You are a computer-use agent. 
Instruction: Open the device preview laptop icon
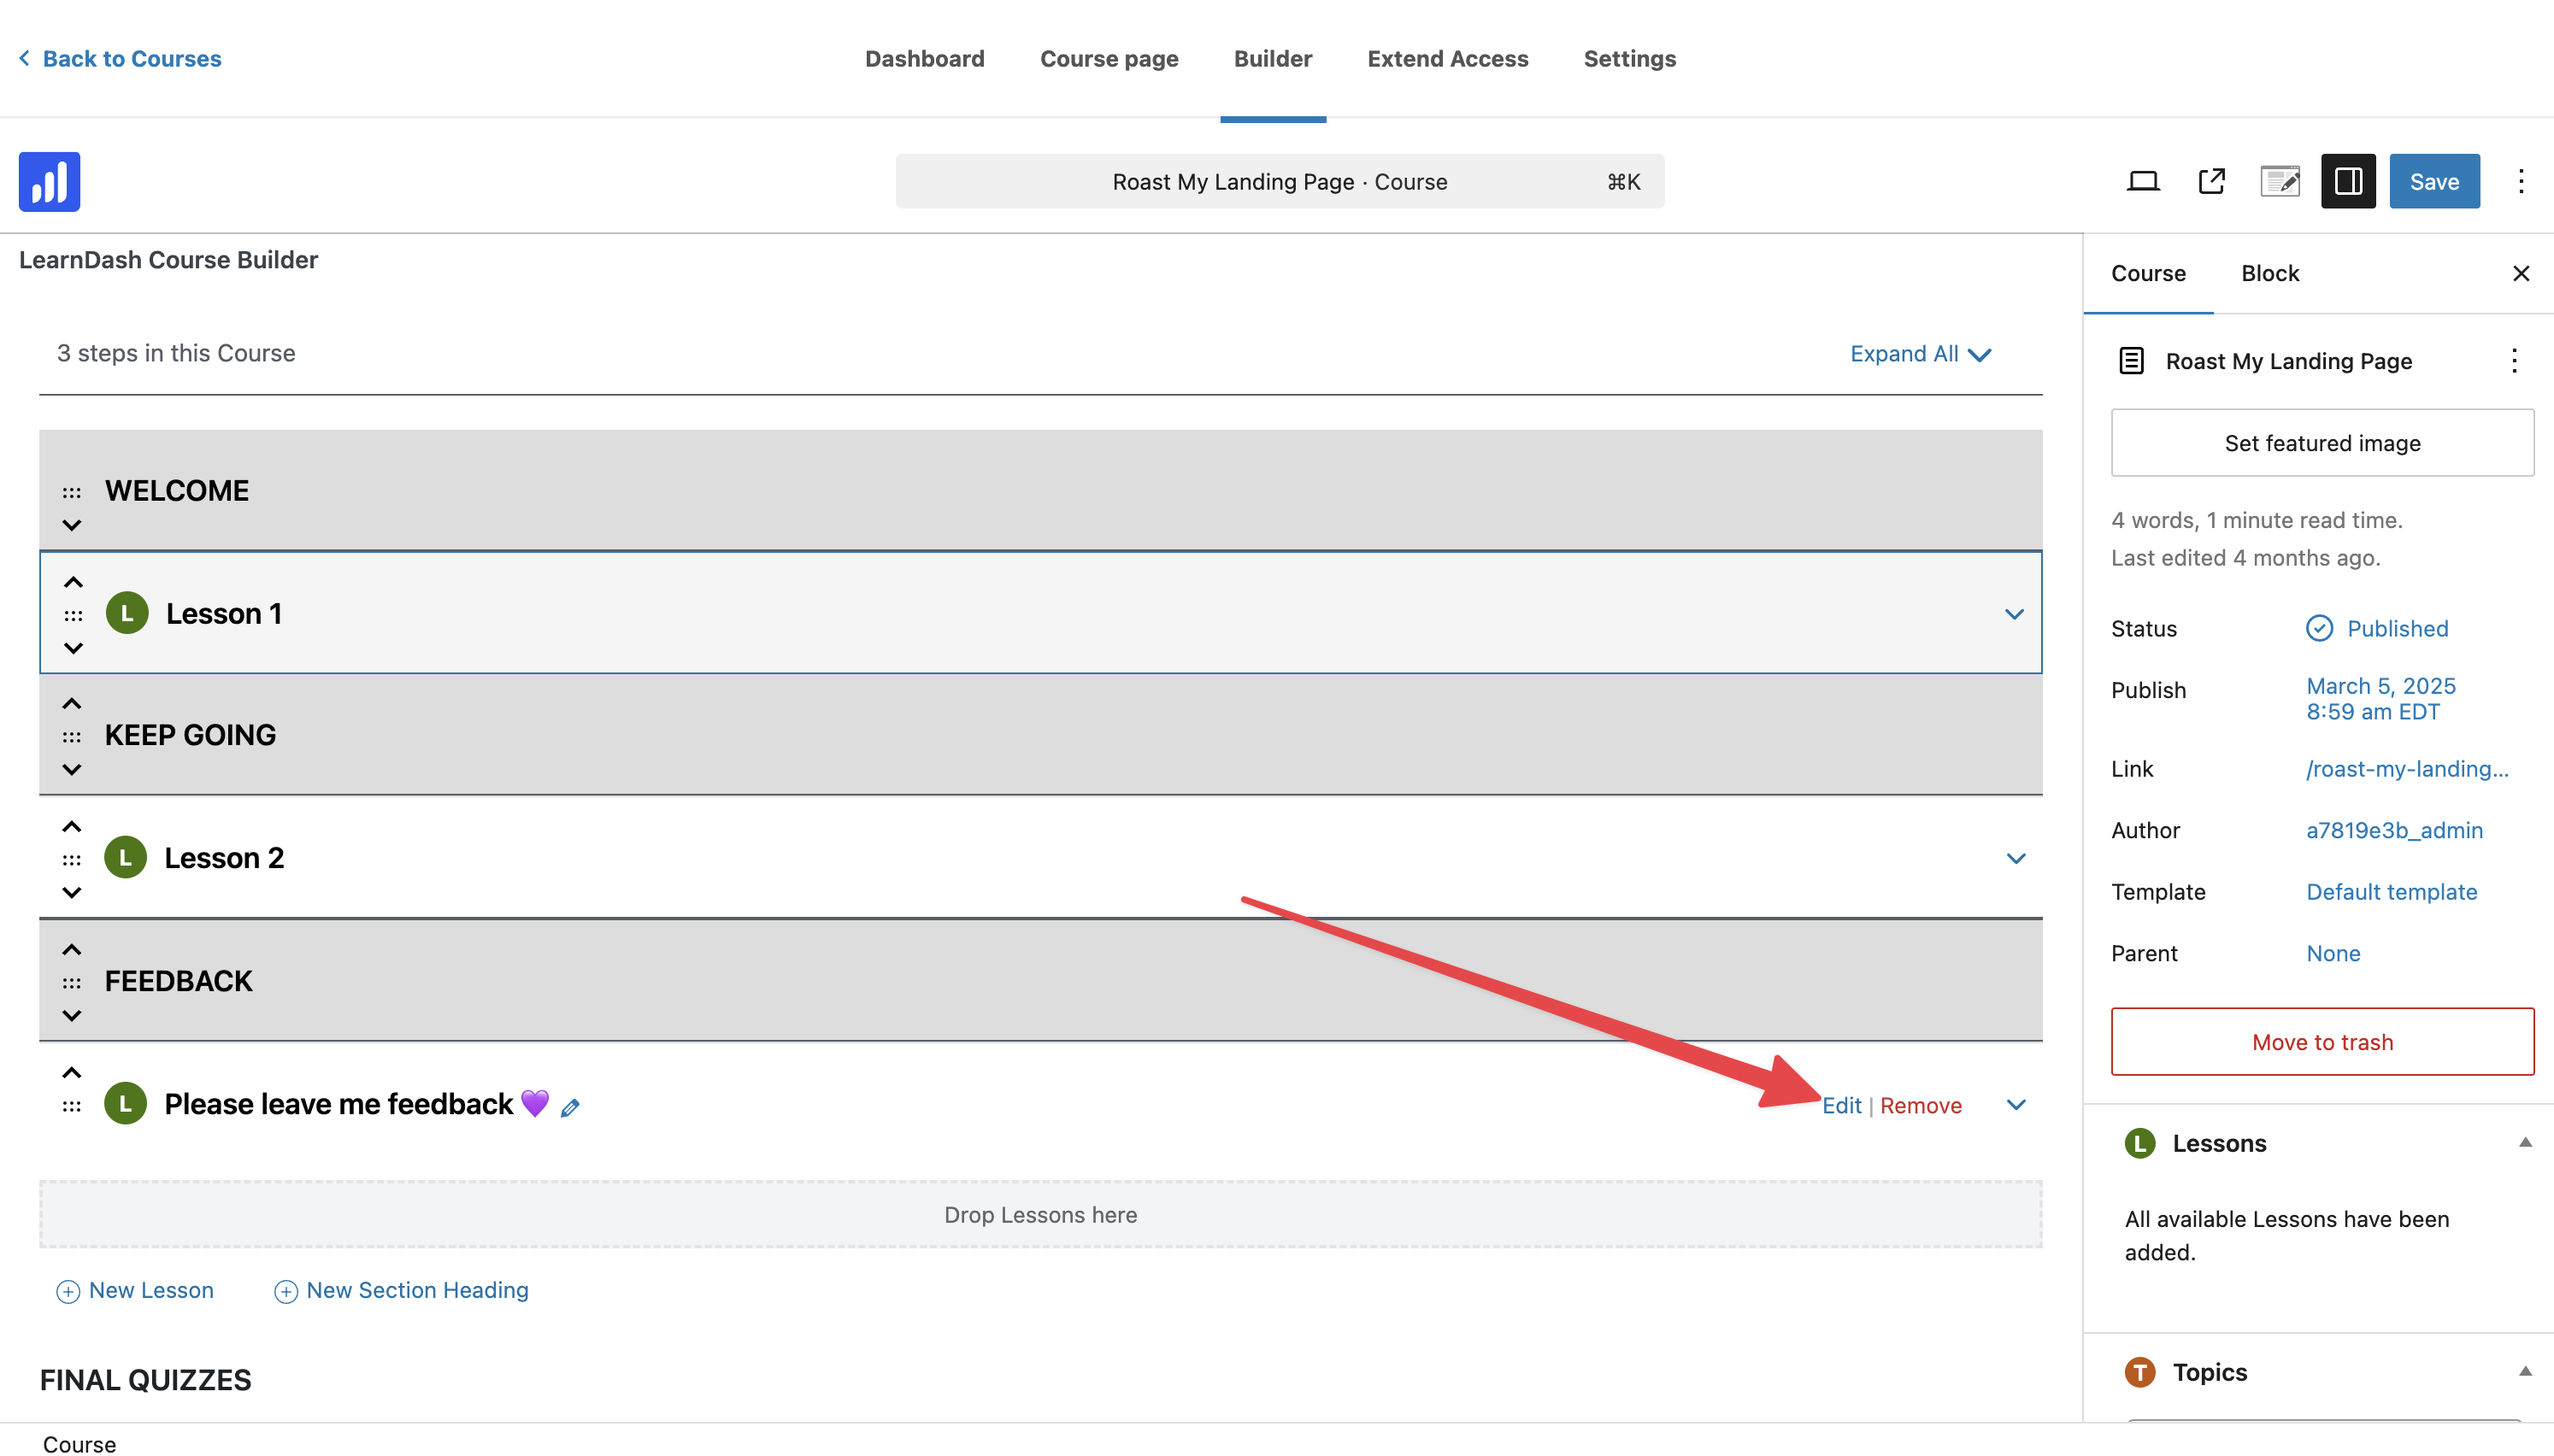pyautogui.click(x=2143, y=181)
